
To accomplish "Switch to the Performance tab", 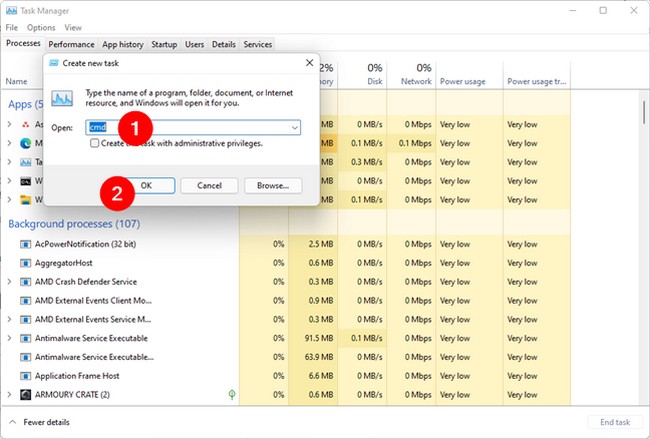I will 71,45.
